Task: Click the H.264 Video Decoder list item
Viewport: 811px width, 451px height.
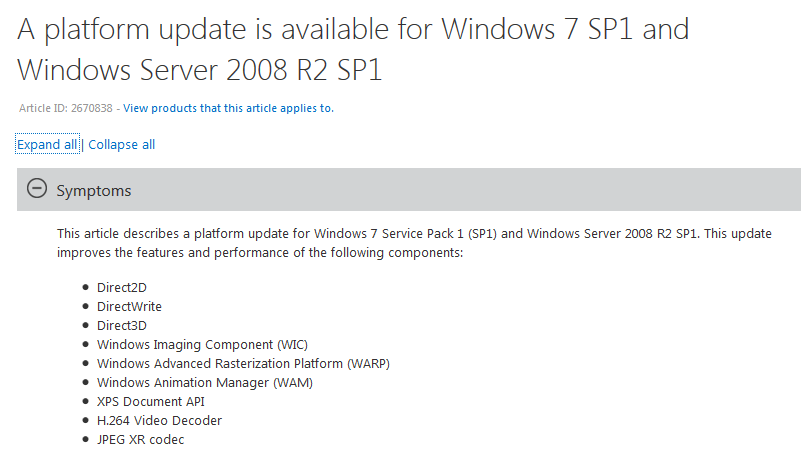Action: pyautogui.click(x=159, y=421)
